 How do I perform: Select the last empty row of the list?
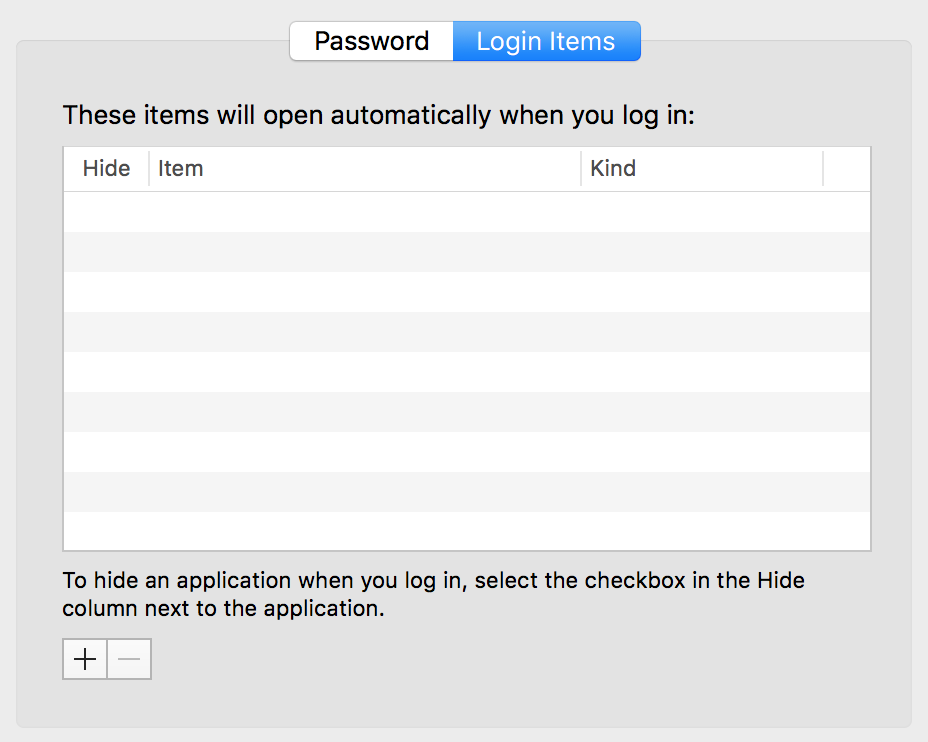pos(467,531)
